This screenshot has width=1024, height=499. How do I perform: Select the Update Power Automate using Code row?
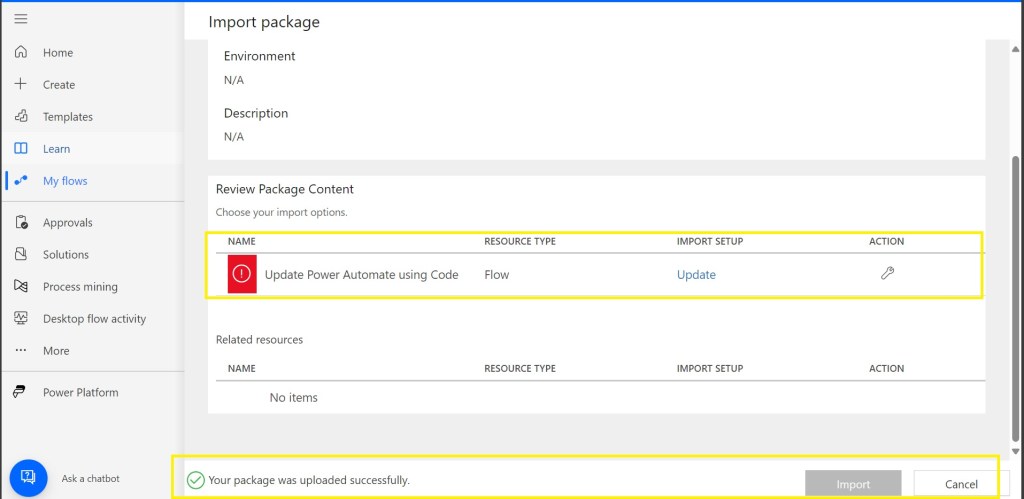(361, 275)
